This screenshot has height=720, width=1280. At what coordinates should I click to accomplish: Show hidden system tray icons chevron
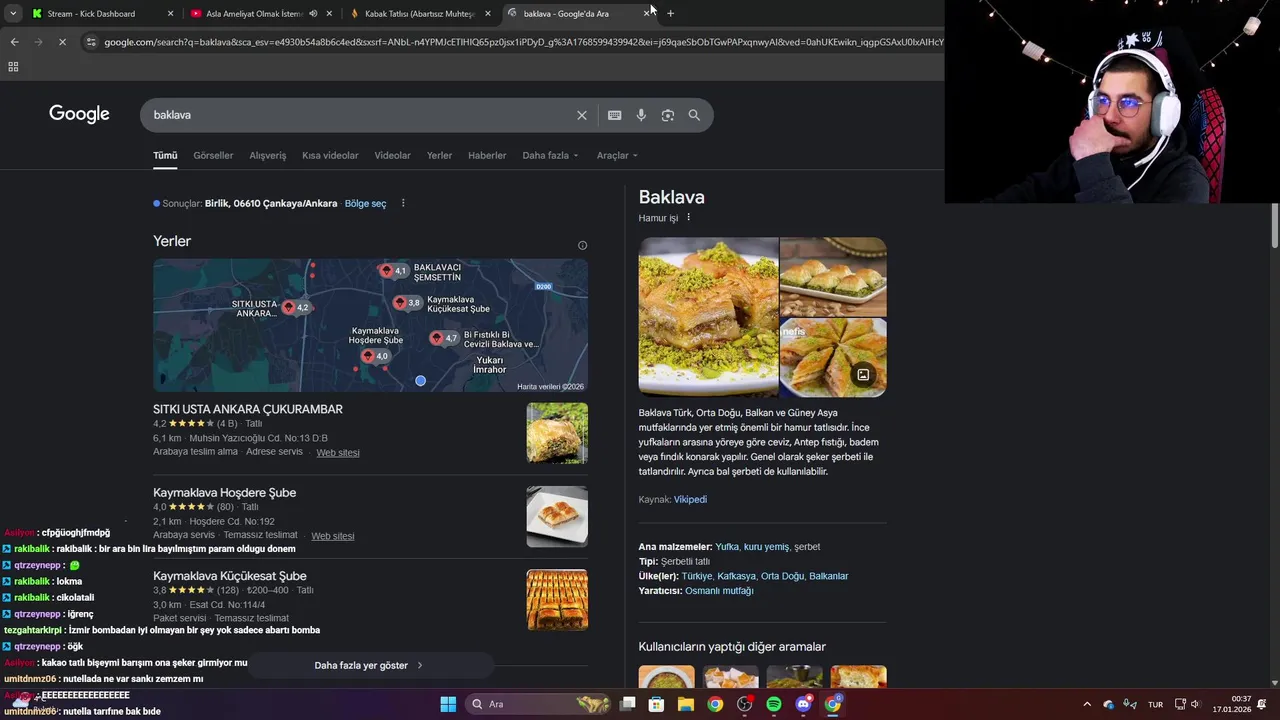(x=1087, y=704)
